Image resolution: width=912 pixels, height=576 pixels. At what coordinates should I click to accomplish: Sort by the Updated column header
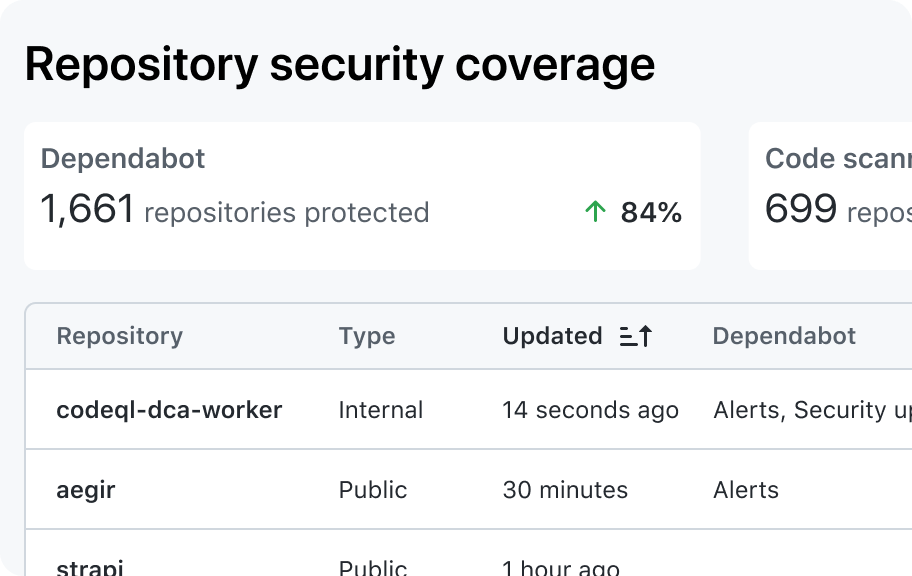552,336
